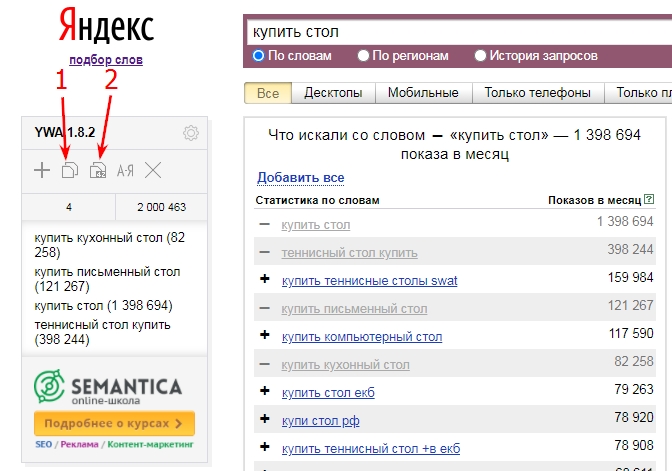Image resolution: width=672 pixels, height=471 pixels.
Task: Select the 'История запросов' radio button
Action: point(480,56)
